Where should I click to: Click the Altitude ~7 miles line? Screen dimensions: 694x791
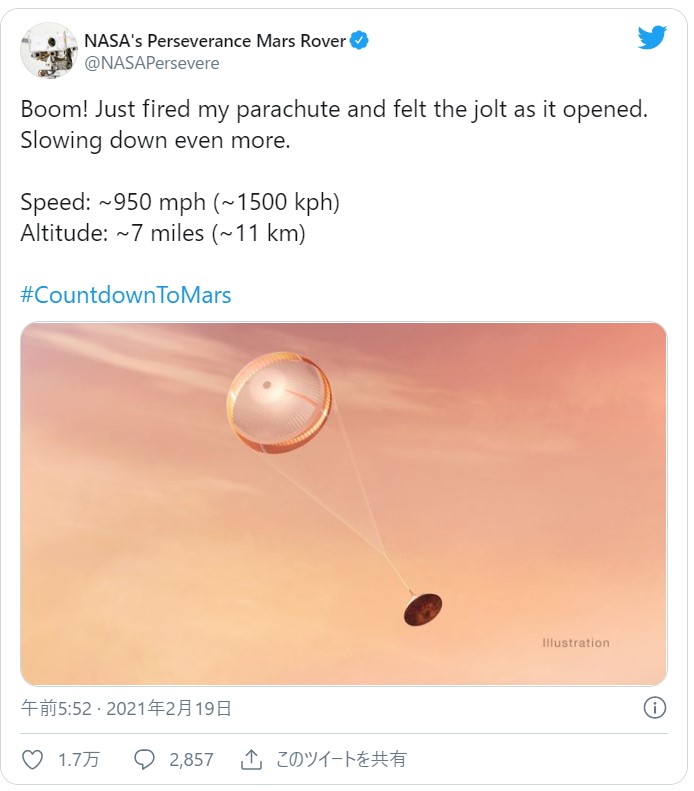coord(163,234)
